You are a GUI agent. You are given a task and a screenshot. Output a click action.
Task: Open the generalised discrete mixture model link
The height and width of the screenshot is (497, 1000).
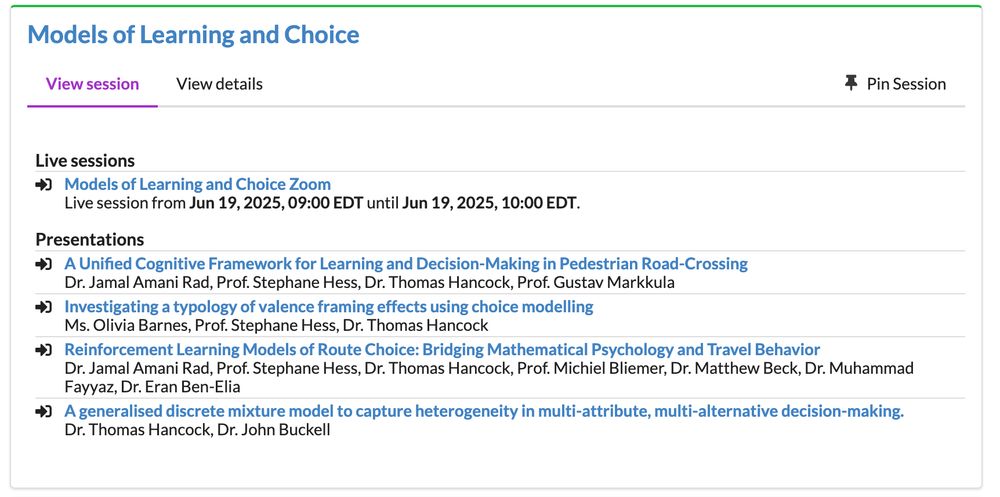pos(484,412)
